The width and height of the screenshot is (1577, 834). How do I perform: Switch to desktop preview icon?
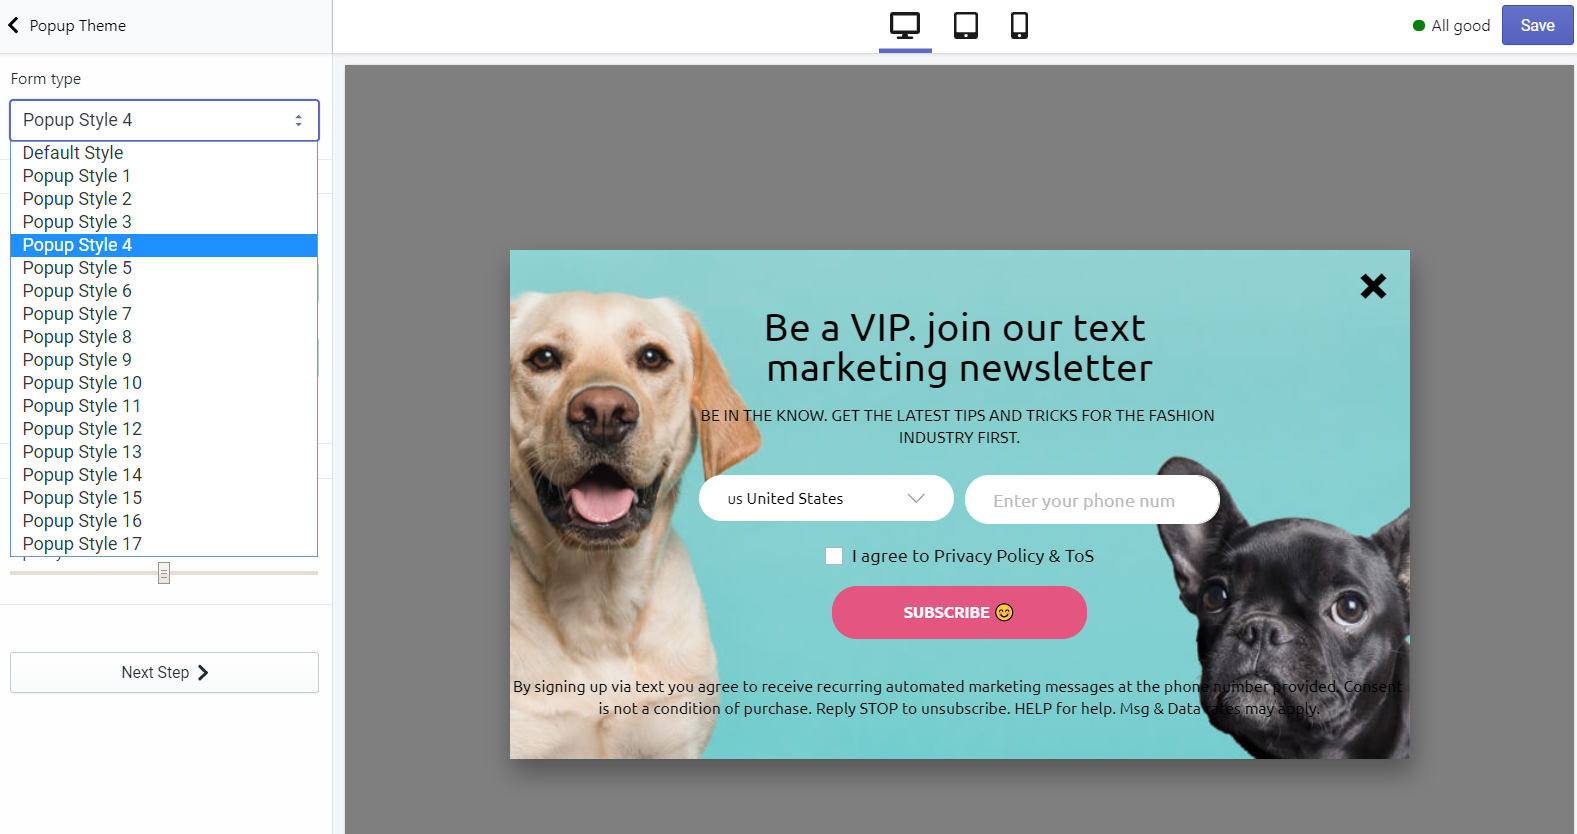click(x=905, y=25)
